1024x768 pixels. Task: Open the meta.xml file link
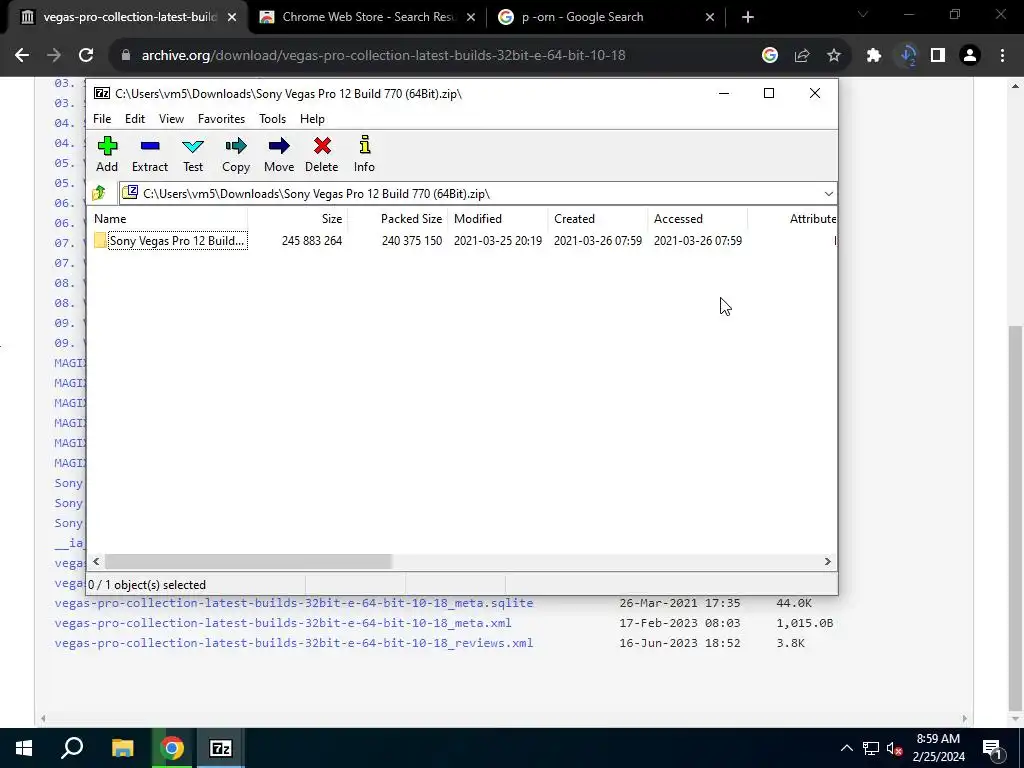click(x=283, y=623)
